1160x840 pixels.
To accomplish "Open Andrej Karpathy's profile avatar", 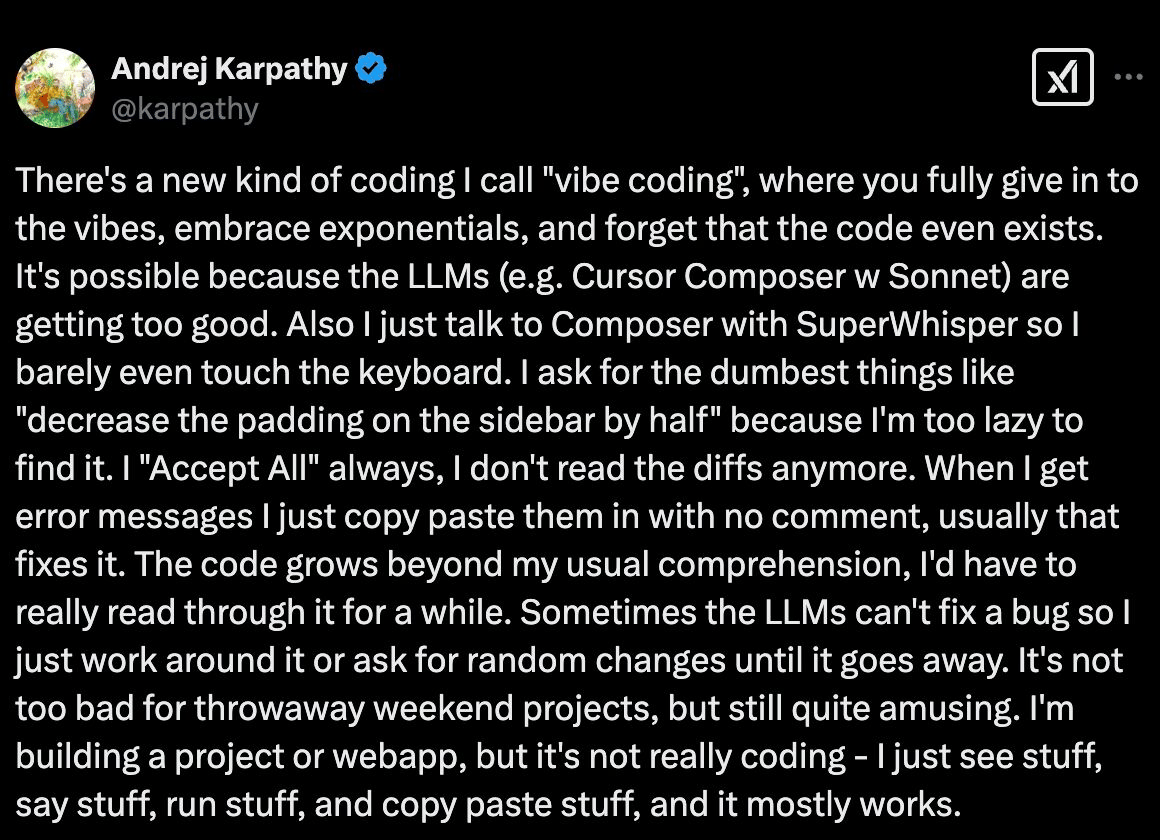I will (55, 88).
